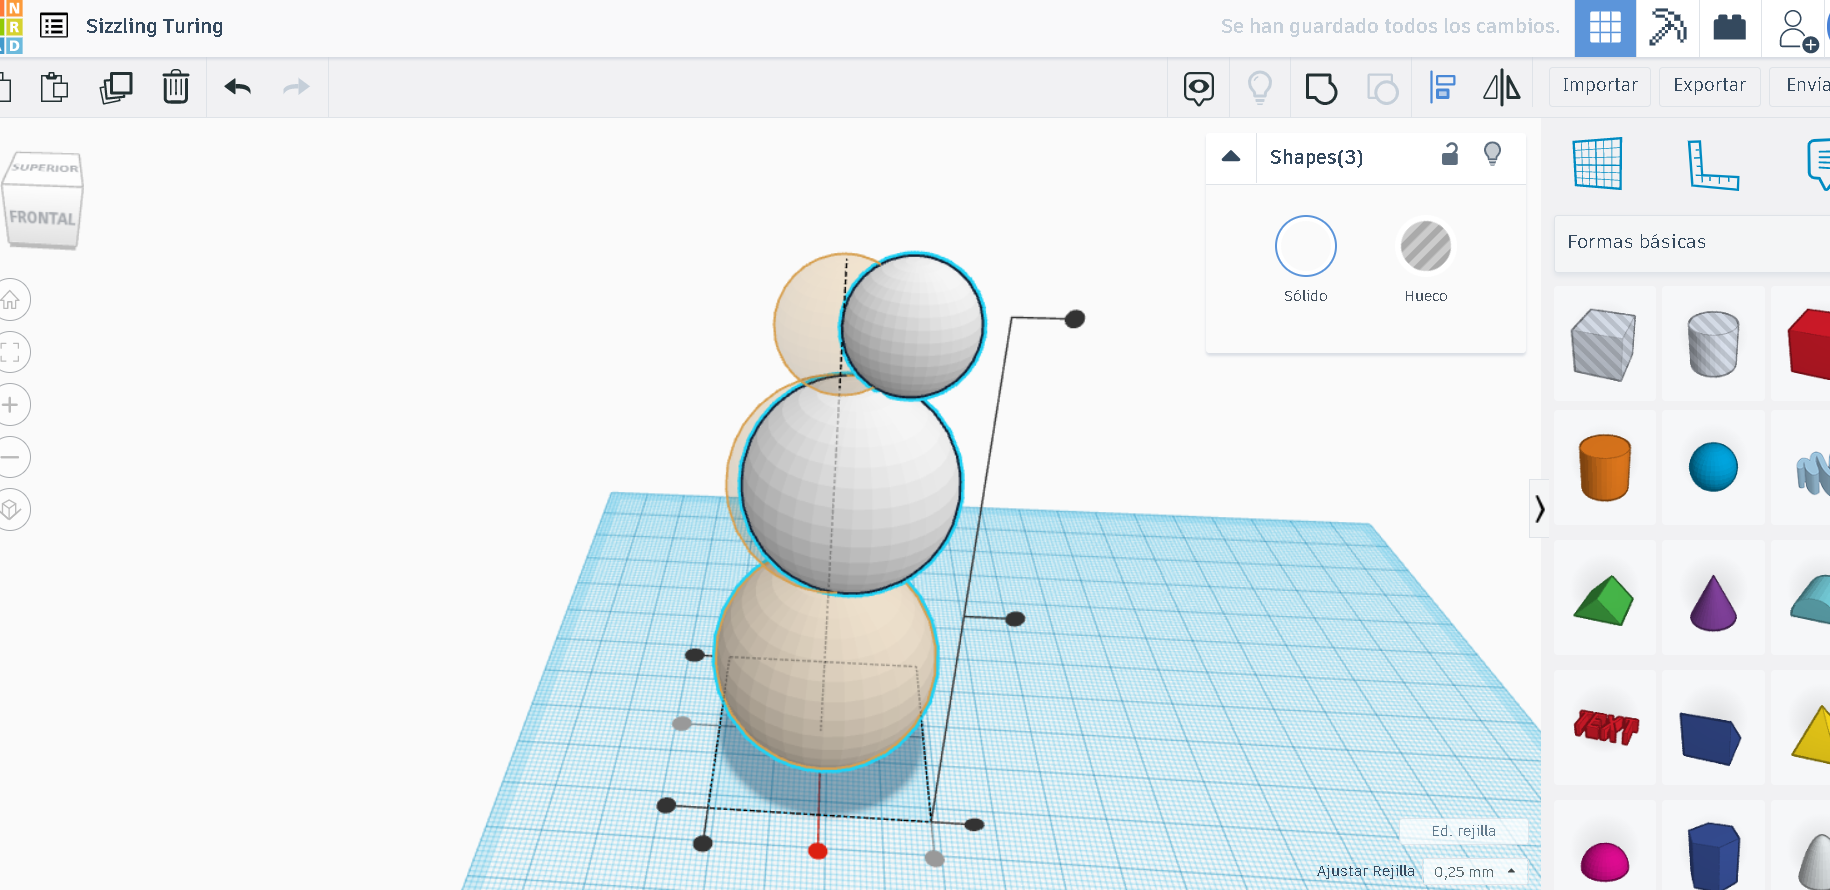Open the Align tool
Image resolution: width=1830 pixels, height=890 pixels.
[x=1442, y=88]
